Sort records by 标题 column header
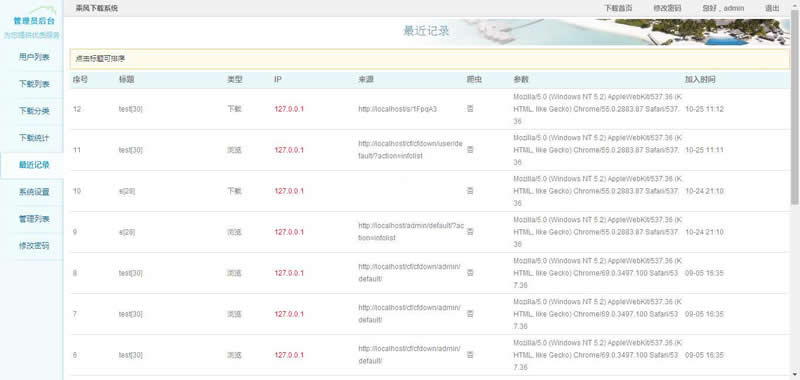Viewport: 800px width, 380px height. tap(127, 80)
